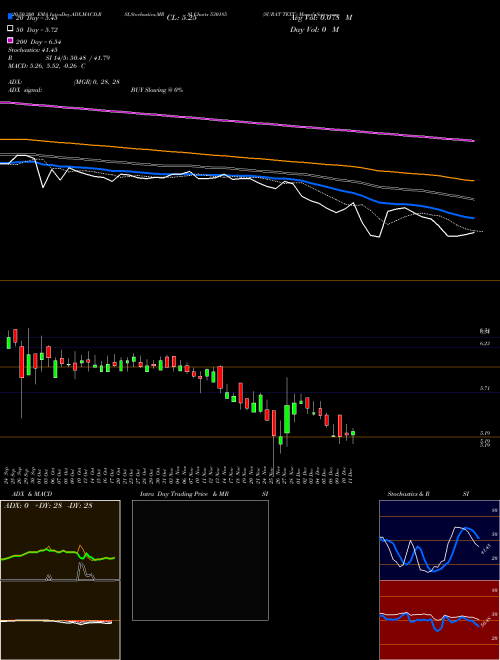Click the 'BUY Slowing @ 0%' signal text
This screenshot has height=660, width=500.
tap(157, 90)
